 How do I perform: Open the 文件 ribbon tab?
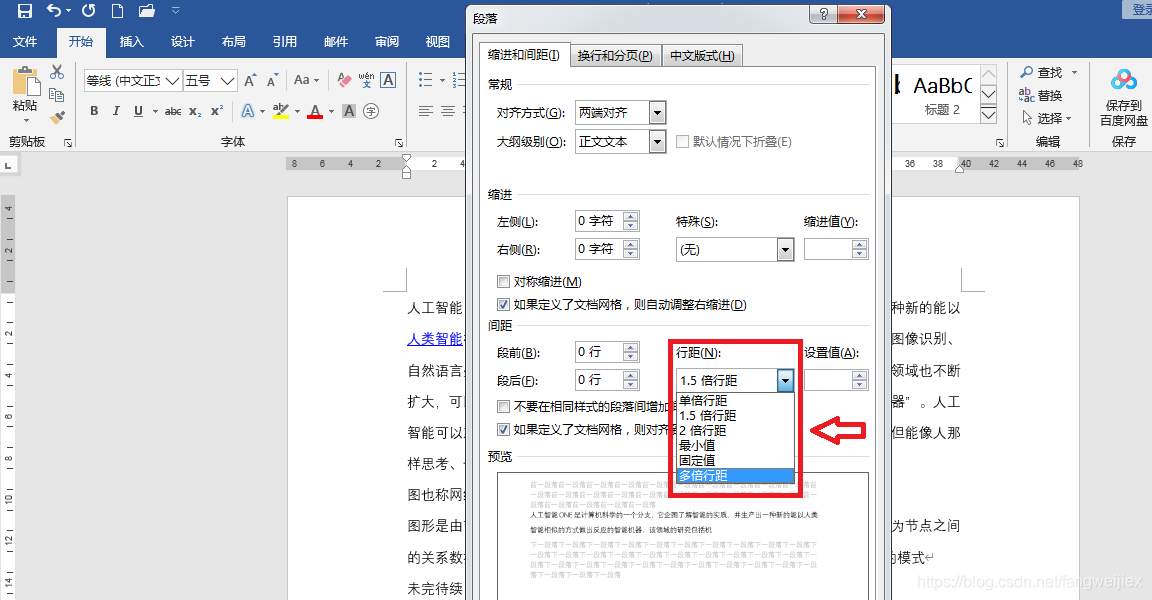25,42
